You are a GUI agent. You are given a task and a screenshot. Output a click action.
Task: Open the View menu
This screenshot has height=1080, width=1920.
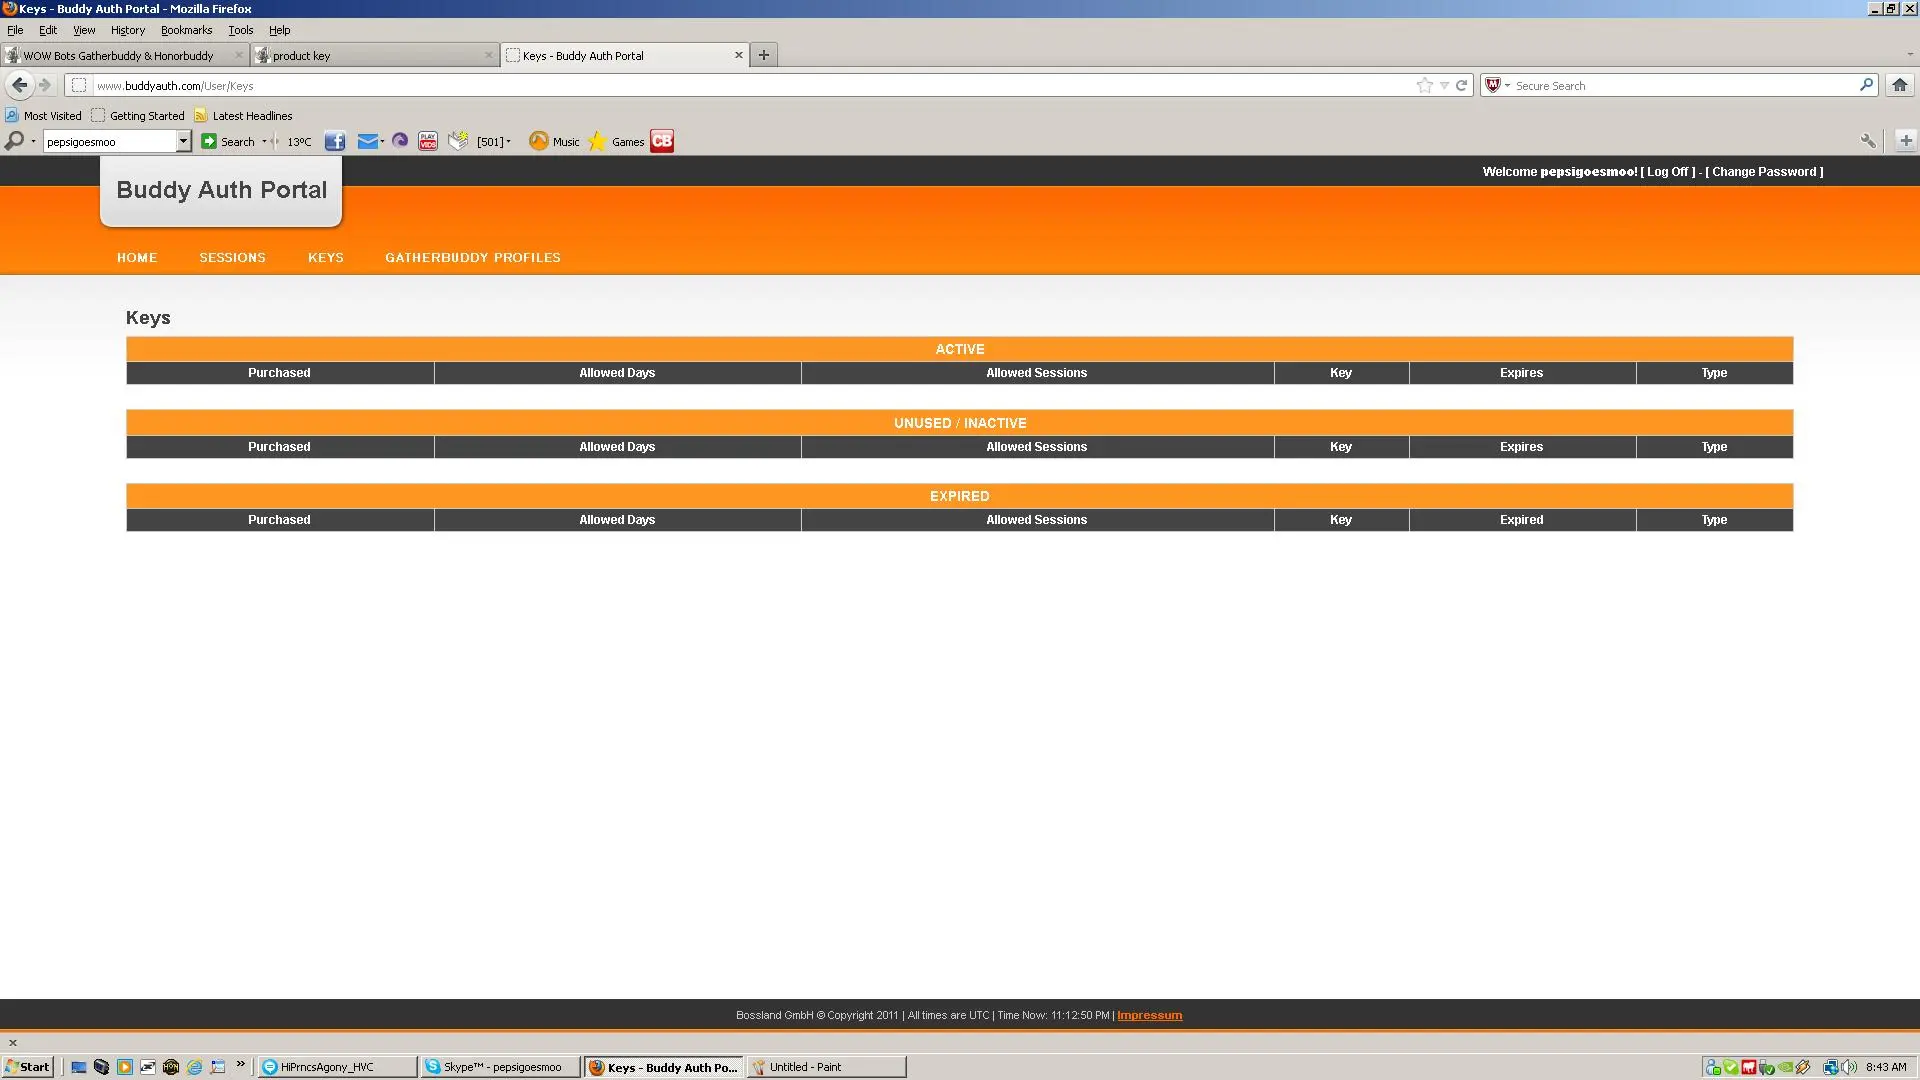tap(84, 30)
